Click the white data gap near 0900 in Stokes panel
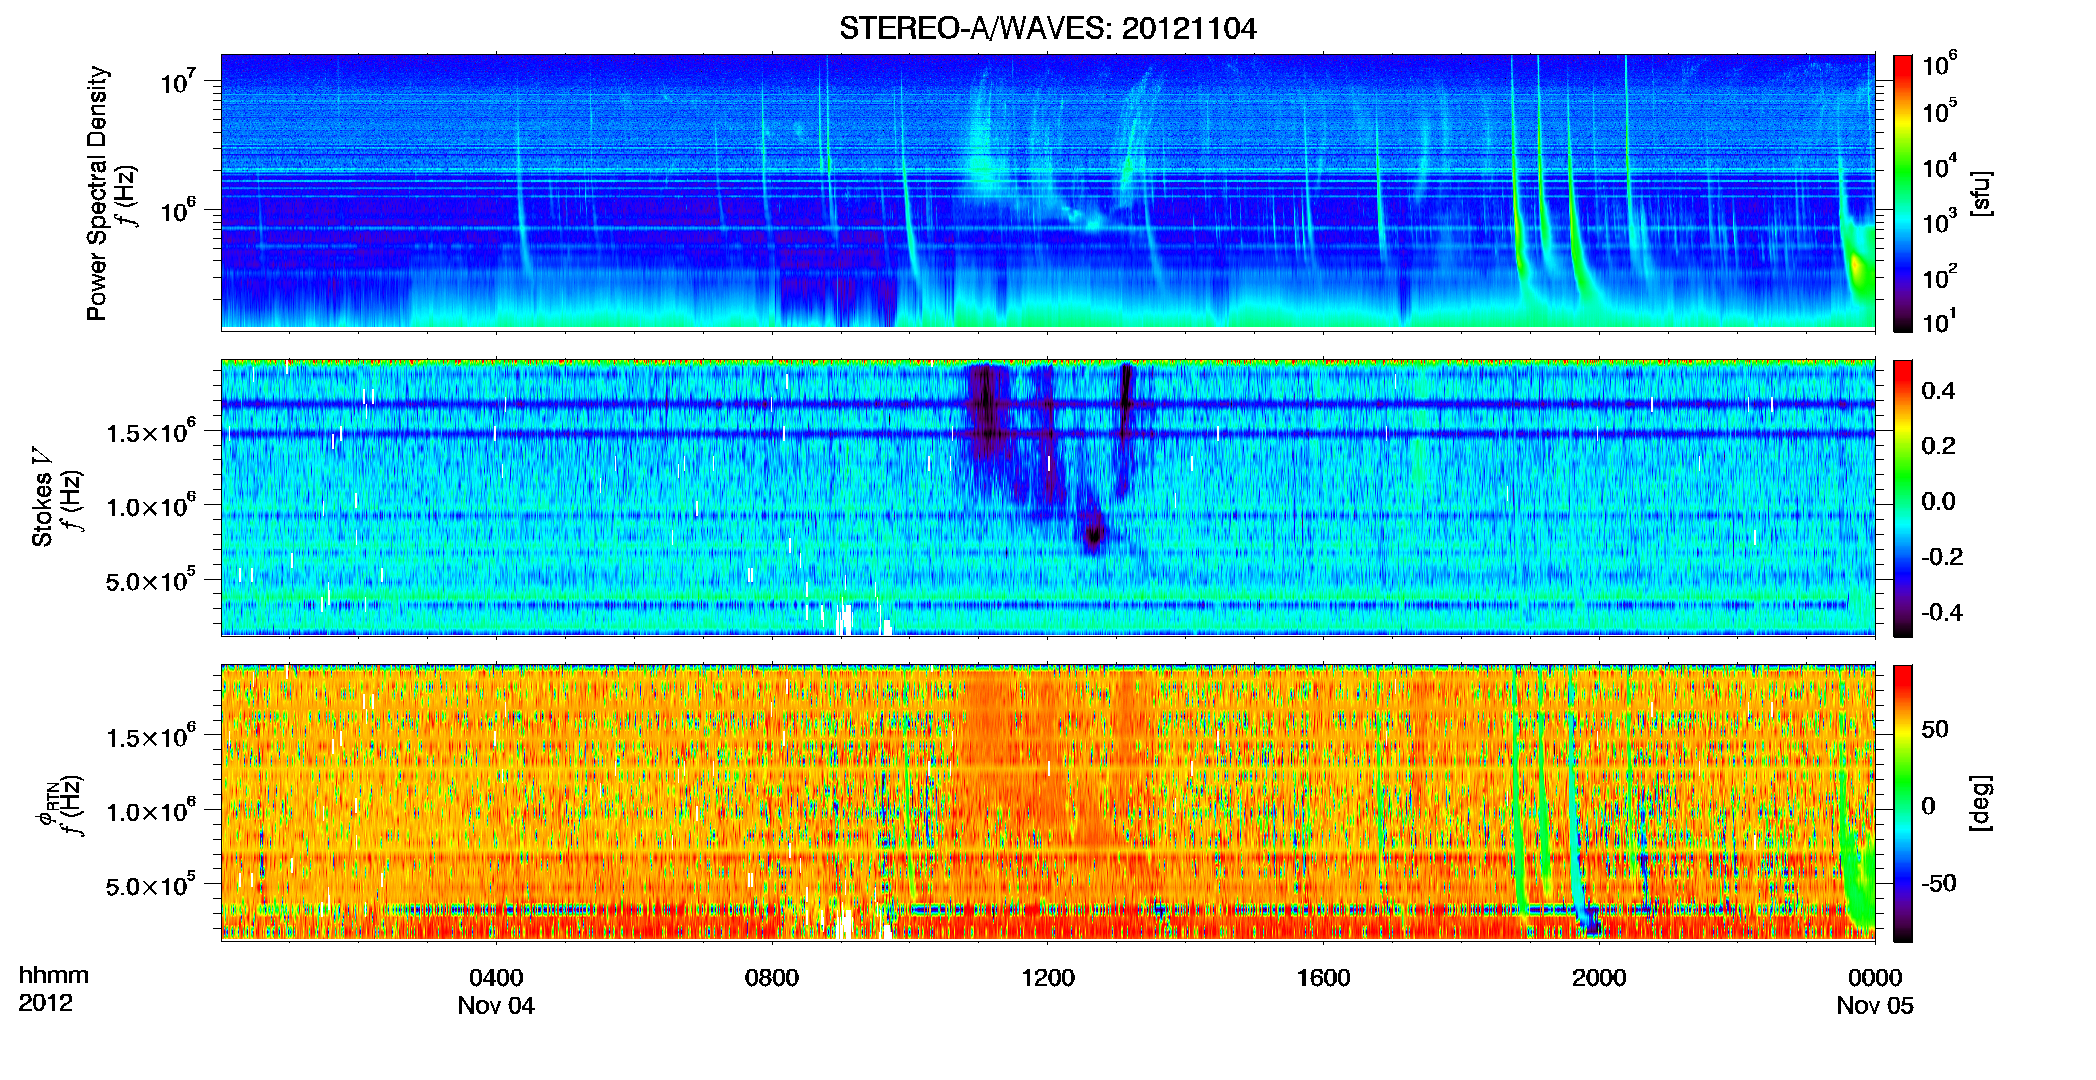Screen dimensions: 2096x1080 845,619
